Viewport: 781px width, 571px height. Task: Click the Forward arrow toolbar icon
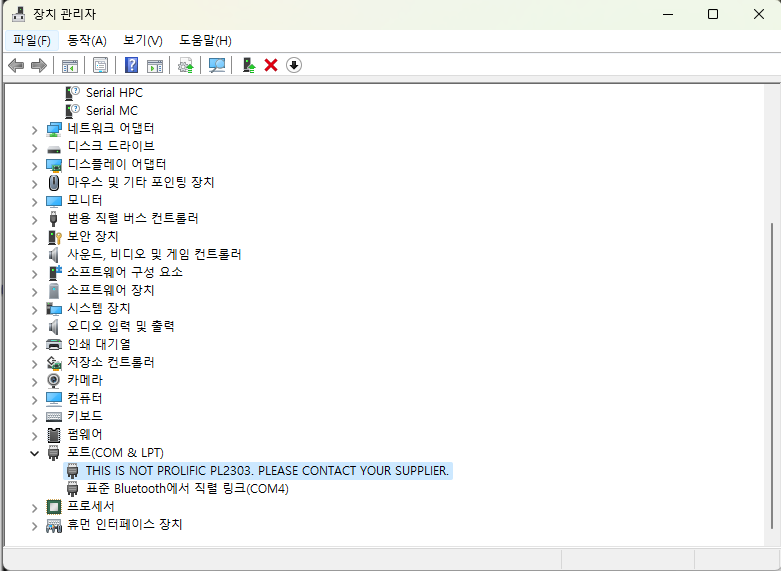click(38, 65)
